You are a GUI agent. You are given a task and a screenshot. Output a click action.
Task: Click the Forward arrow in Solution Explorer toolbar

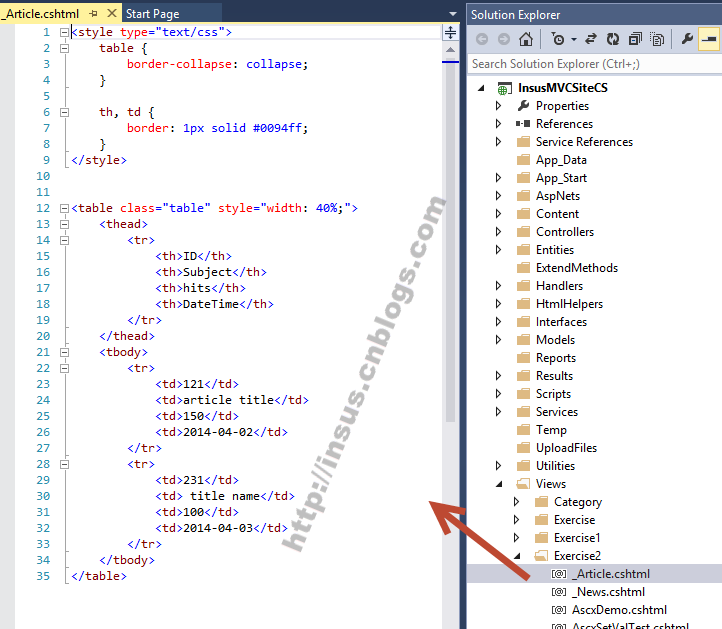point(504,39)
